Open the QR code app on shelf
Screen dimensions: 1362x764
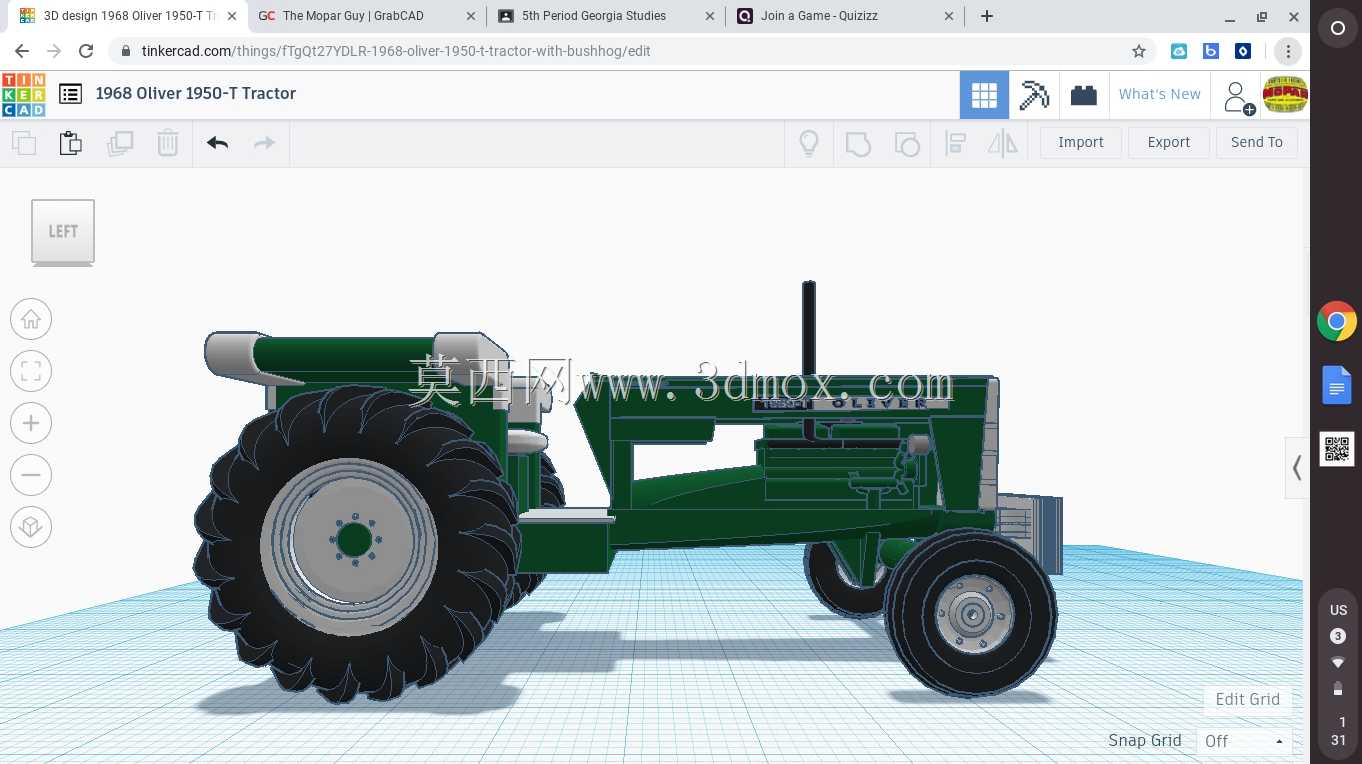click(x=1337, y=449)
